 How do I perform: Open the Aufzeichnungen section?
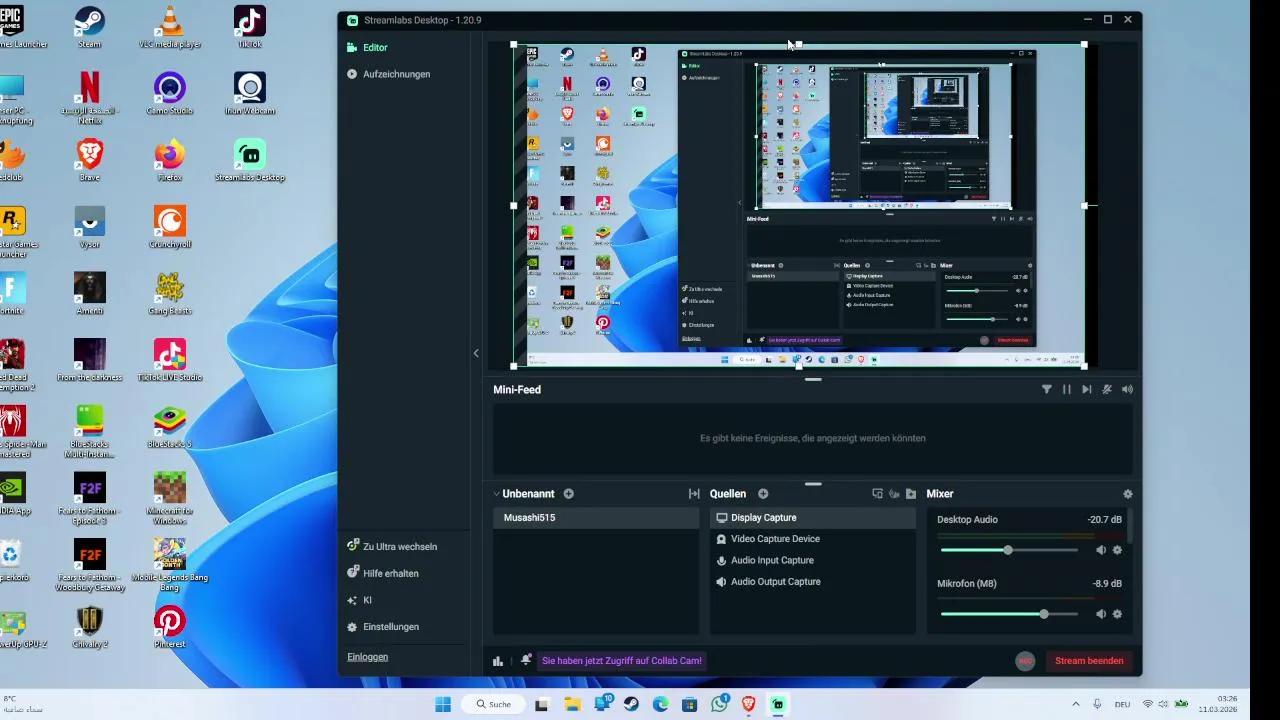(388, 74)
